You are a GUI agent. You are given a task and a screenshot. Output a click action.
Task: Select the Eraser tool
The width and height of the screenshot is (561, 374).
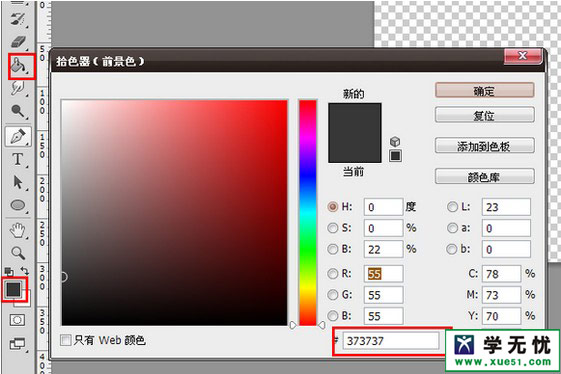click(x=18, y=42)
